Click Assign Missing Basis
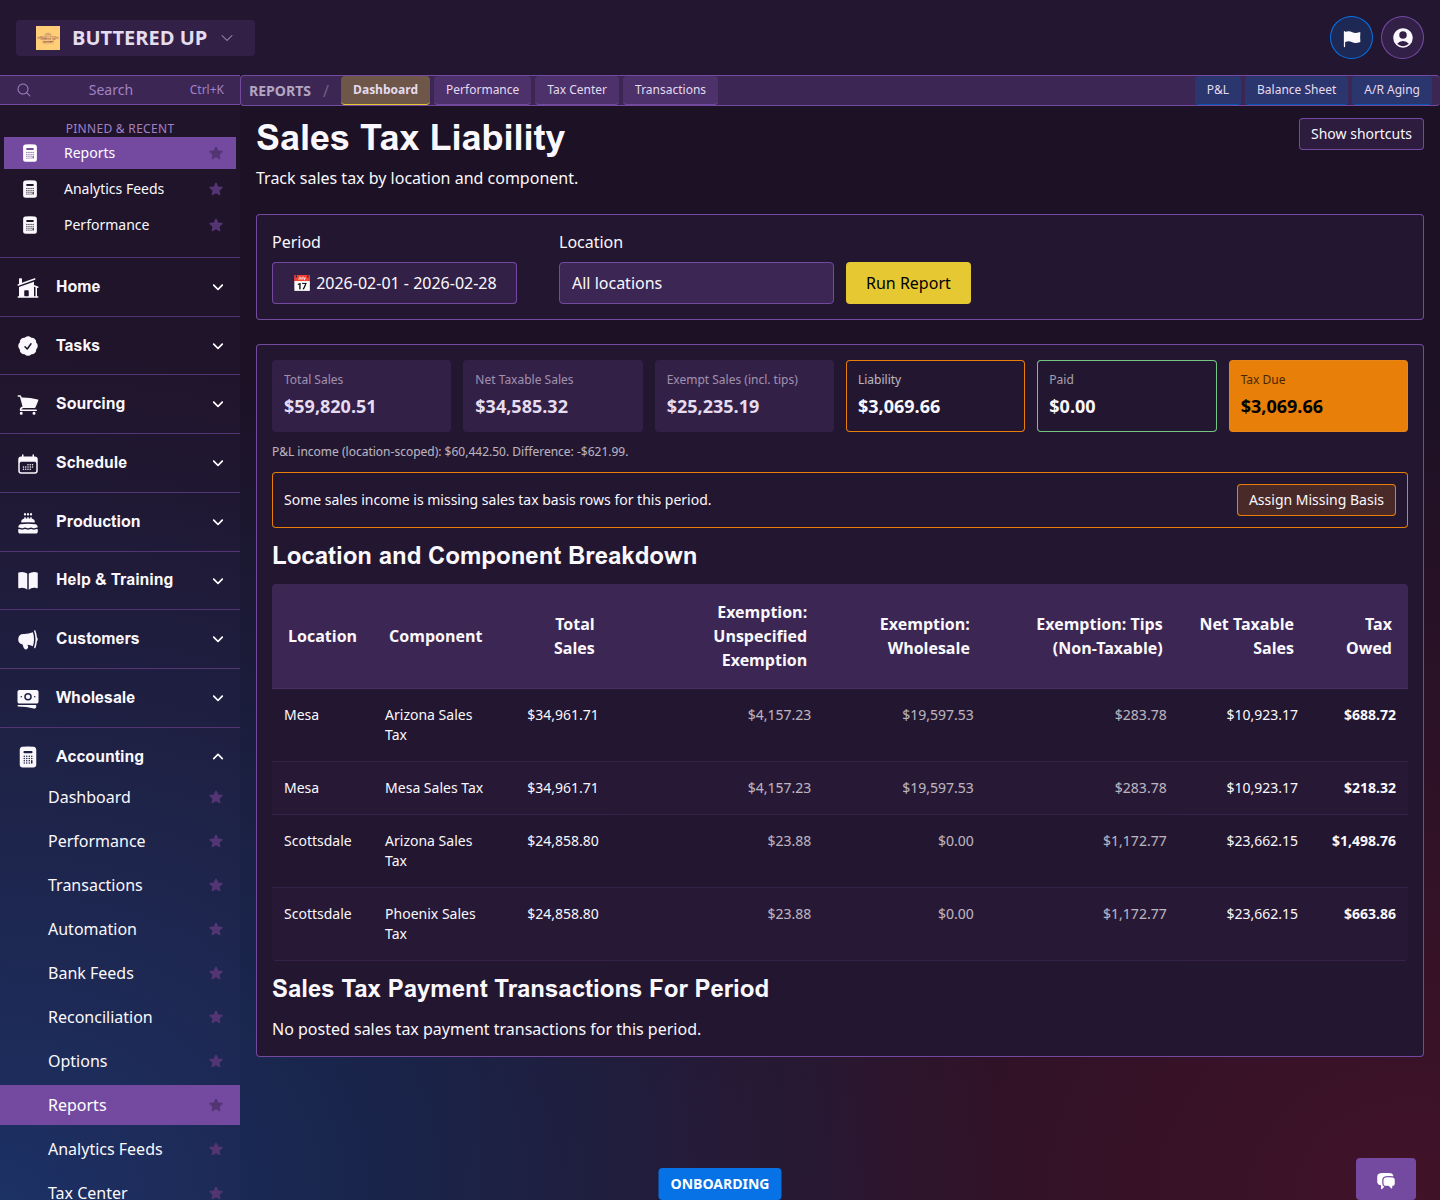 point(1316,500)
